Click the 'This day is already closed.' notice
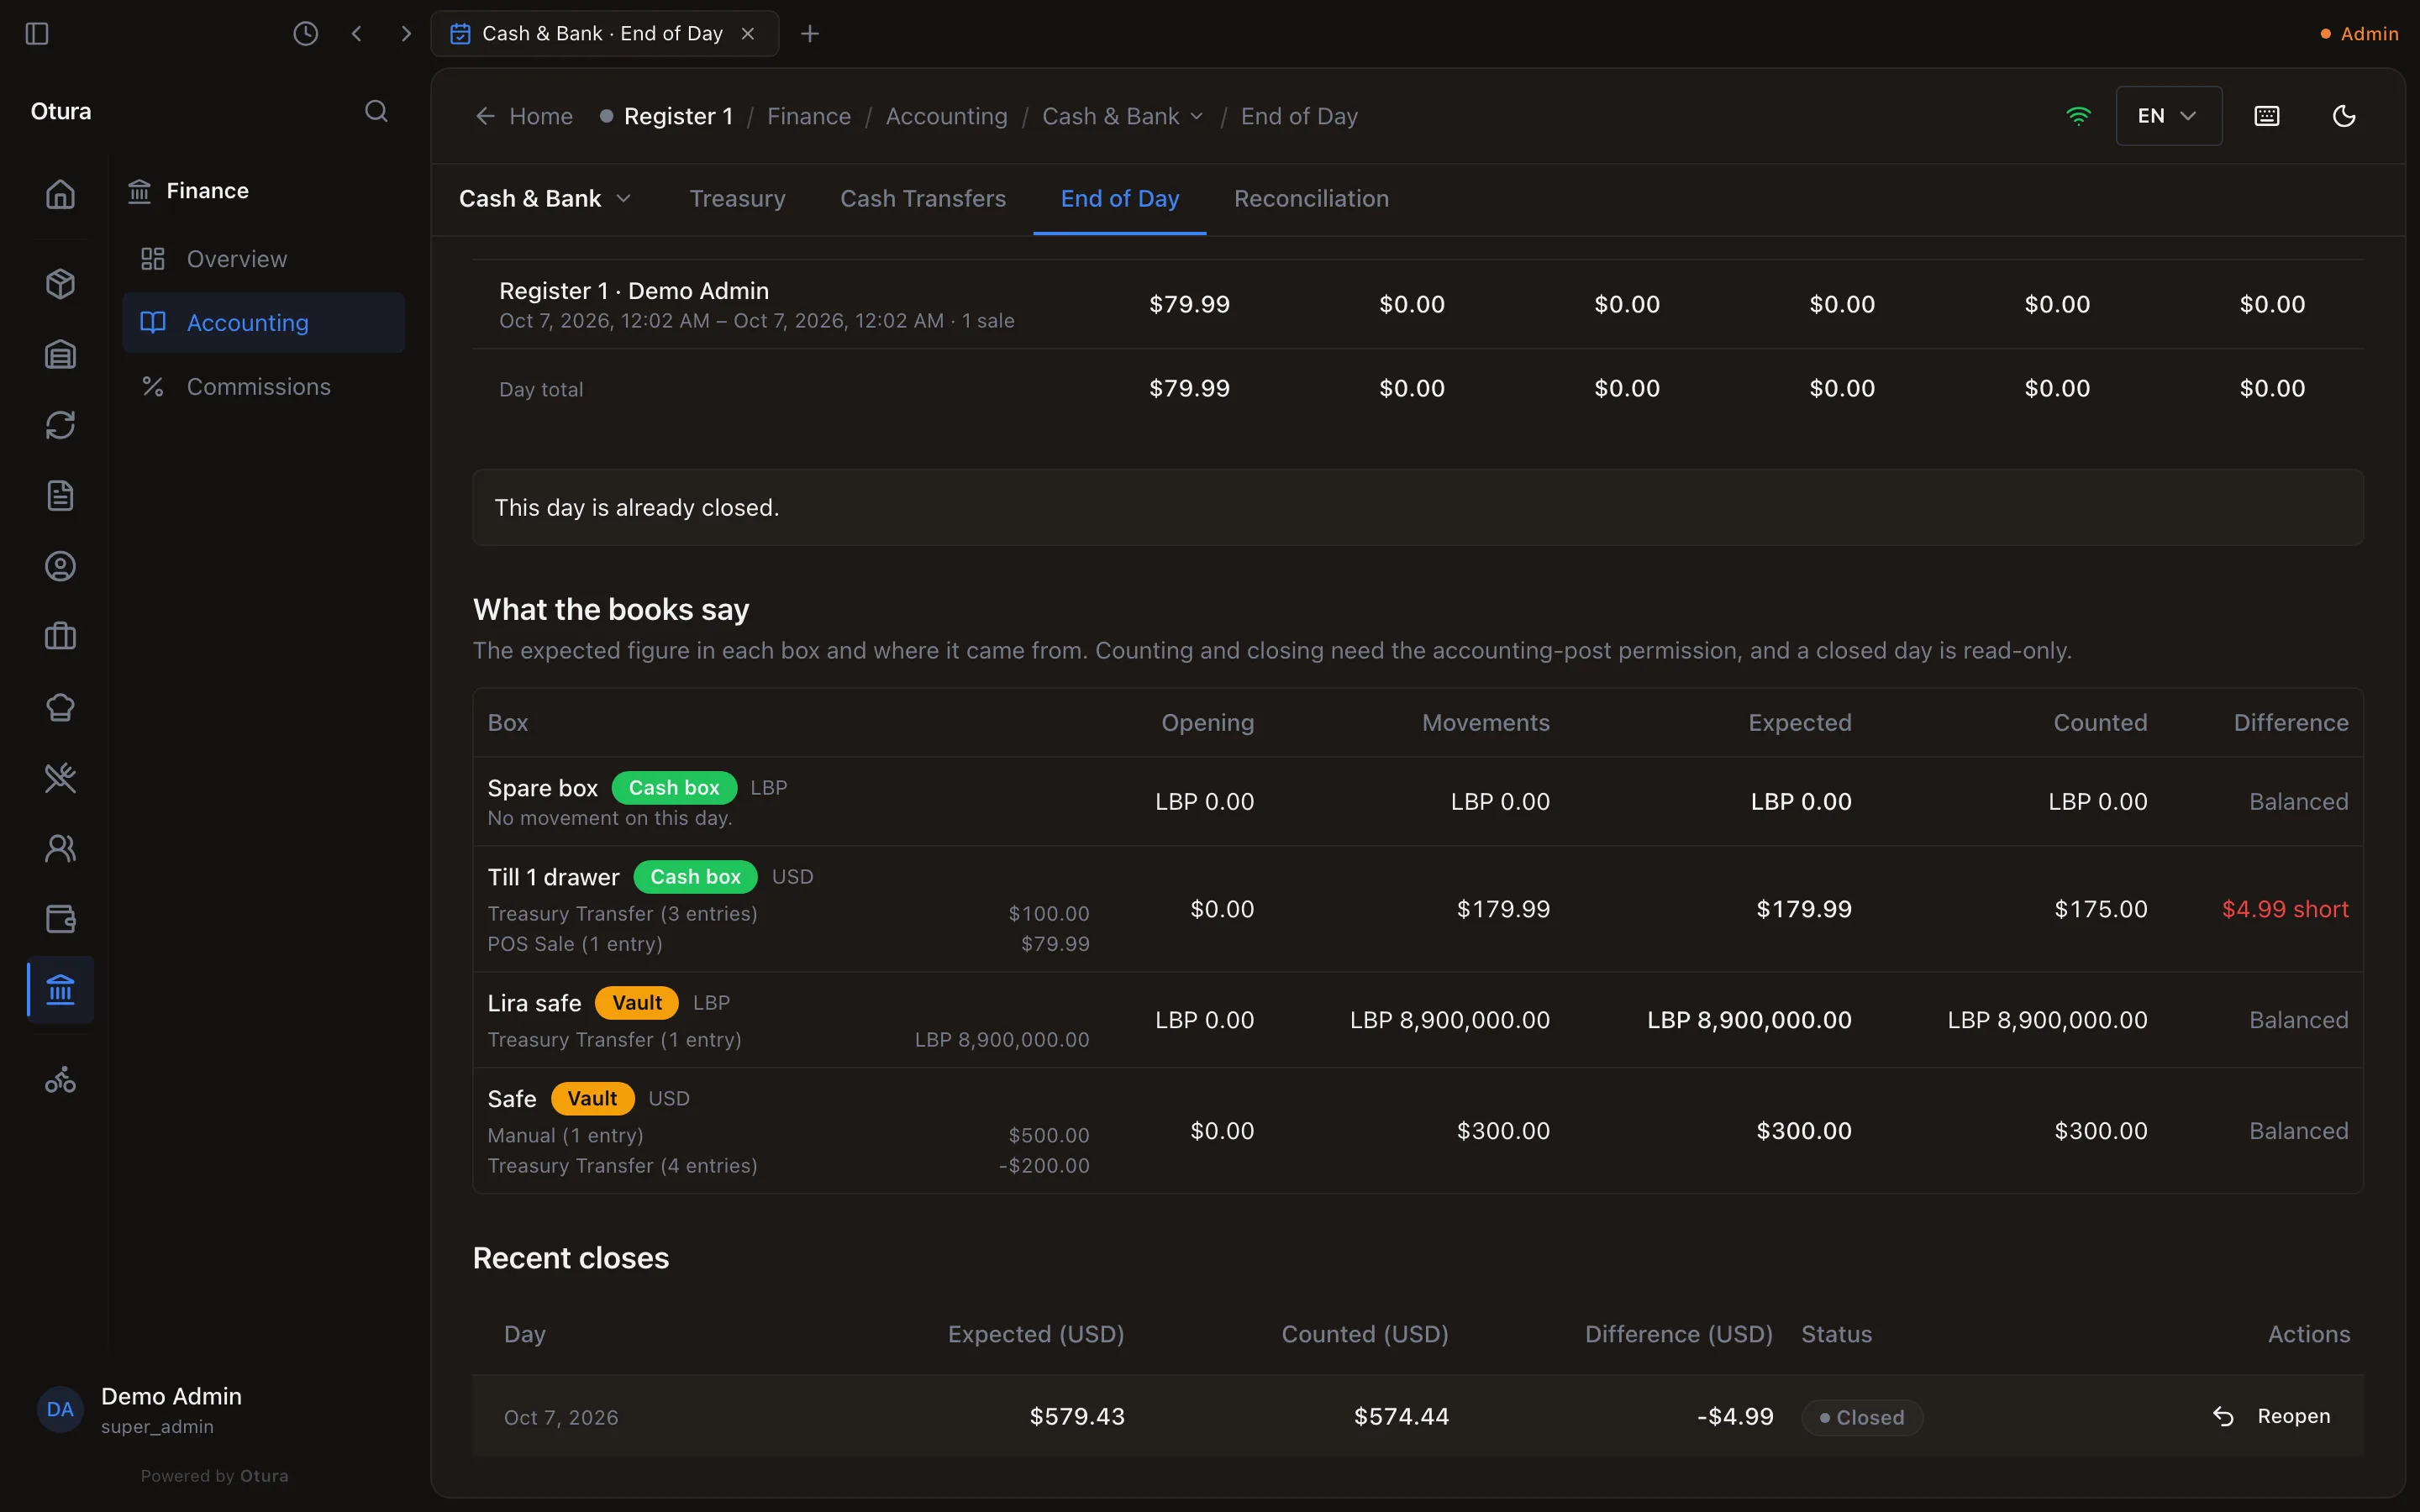This screenshot has height=1512, width=2420. coord(1417,507)
